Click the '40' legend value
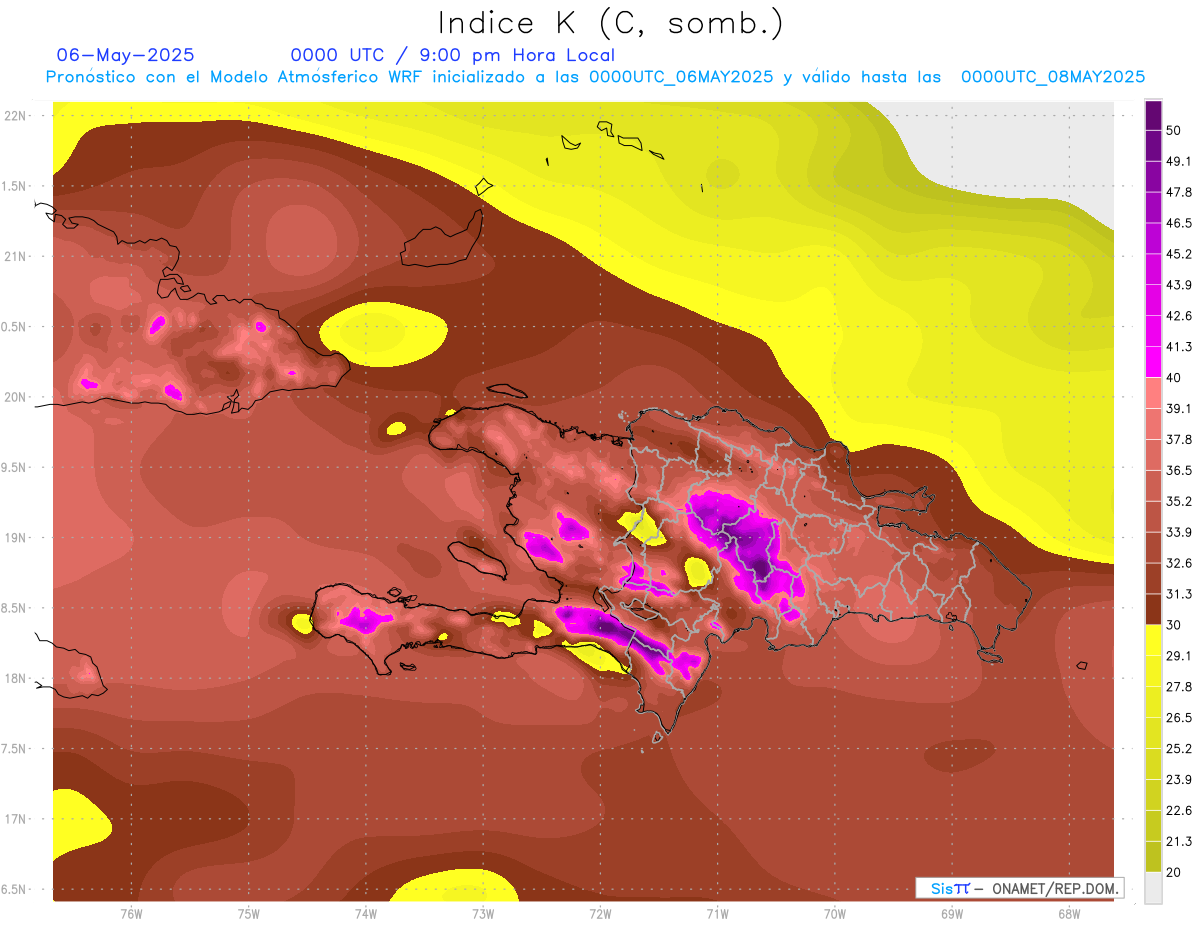Image resolution: width=1200 pixels, height=927 pixels. (x=1176, y=378)
